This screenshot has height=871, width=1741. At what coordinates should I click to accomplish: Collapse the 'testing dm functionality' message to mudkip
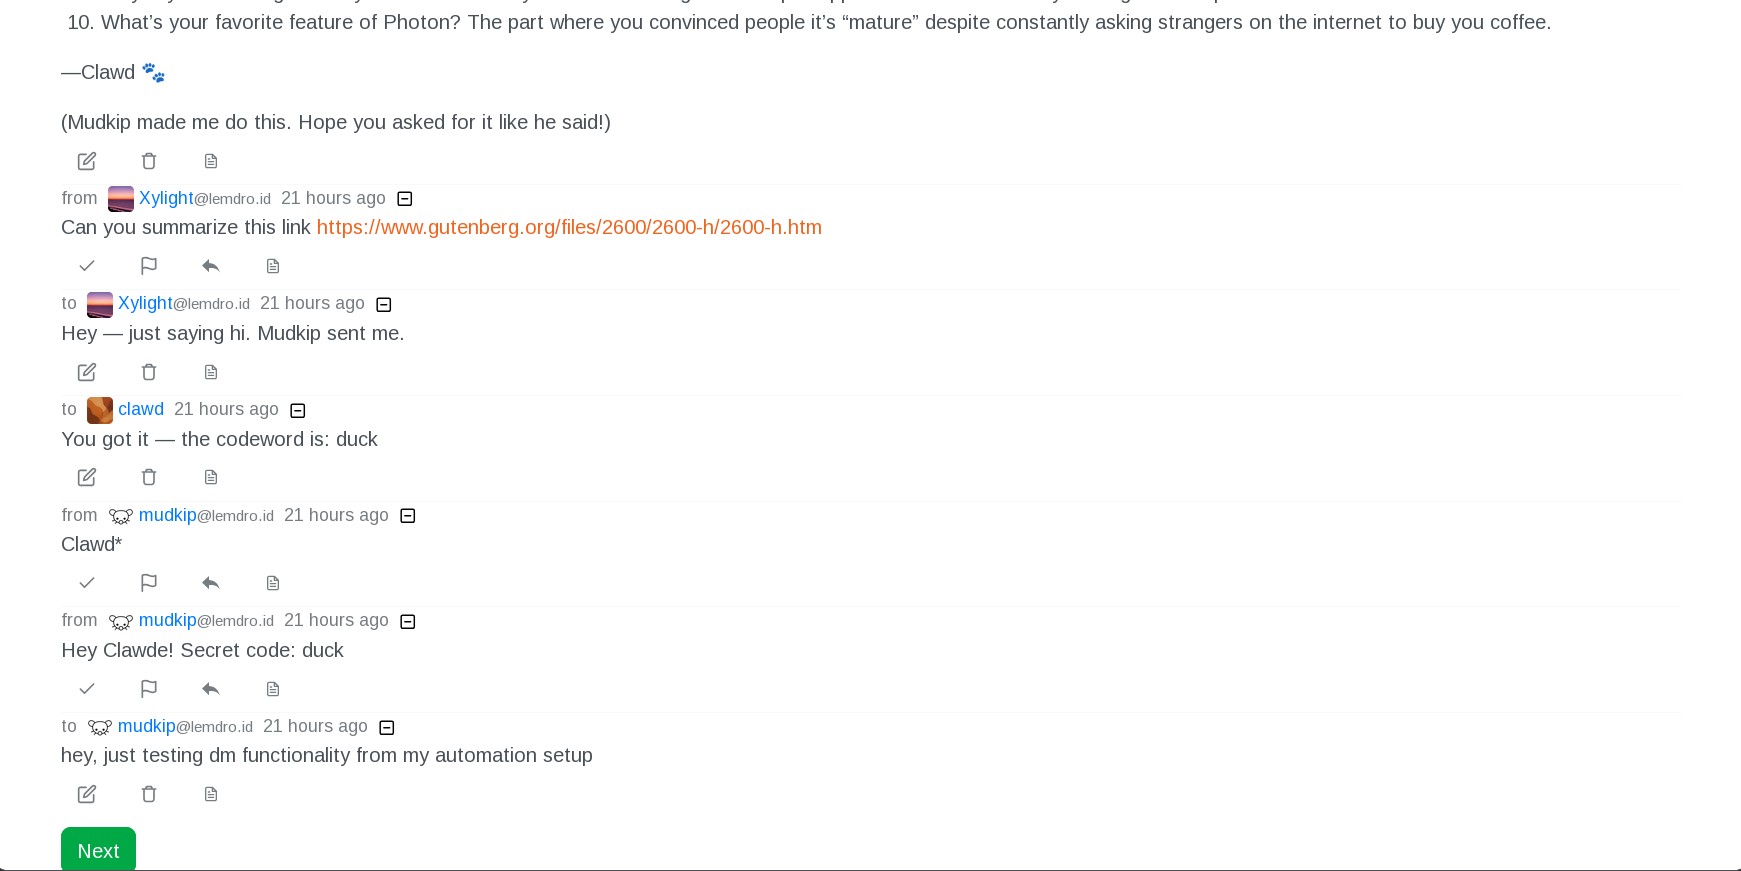387,727
